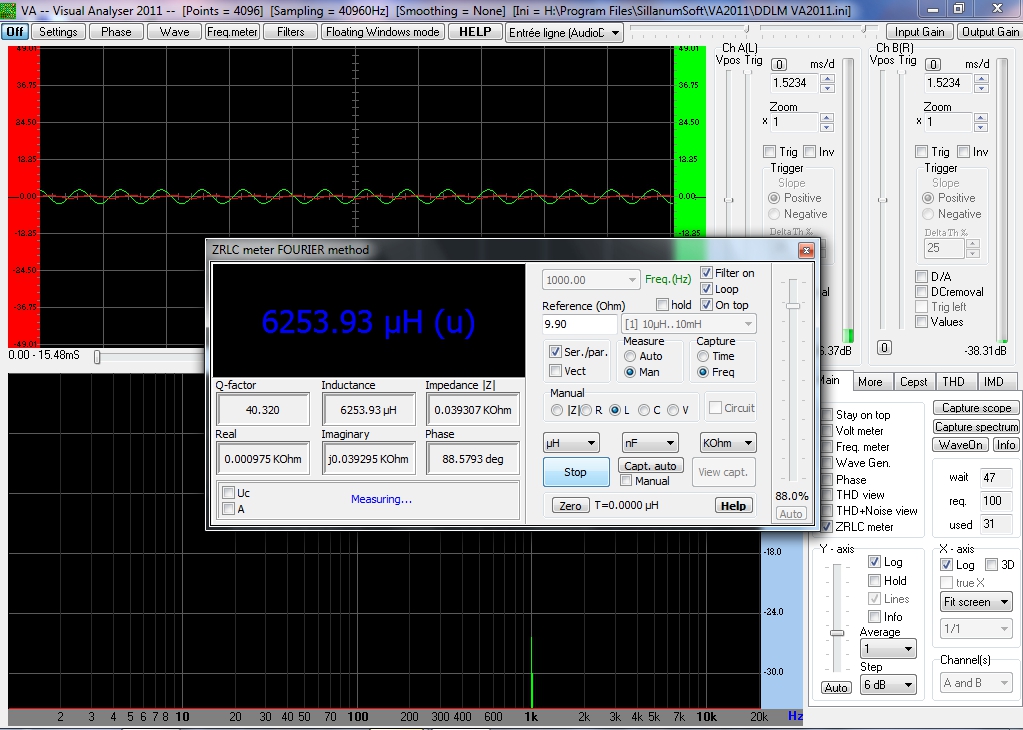Adjust the Y-axis vertical slider
The image size is (1023, 730).
(837, 633)
